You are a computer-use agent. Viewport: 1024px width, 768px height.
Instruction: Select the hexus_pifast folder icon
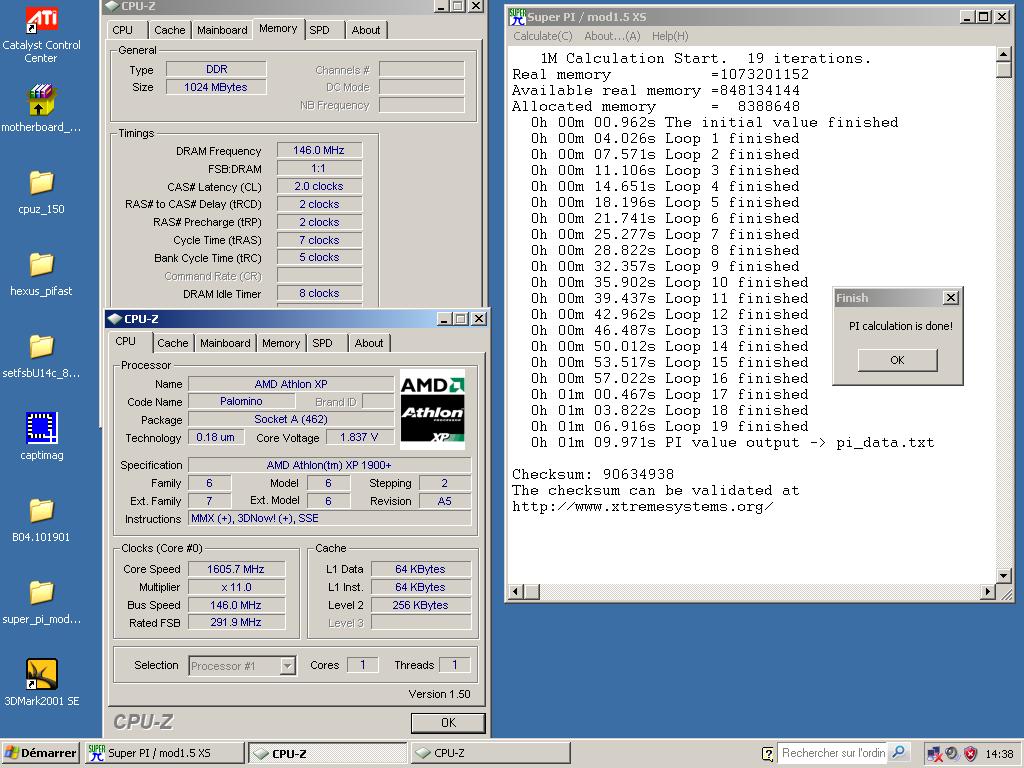click(41, 264)
